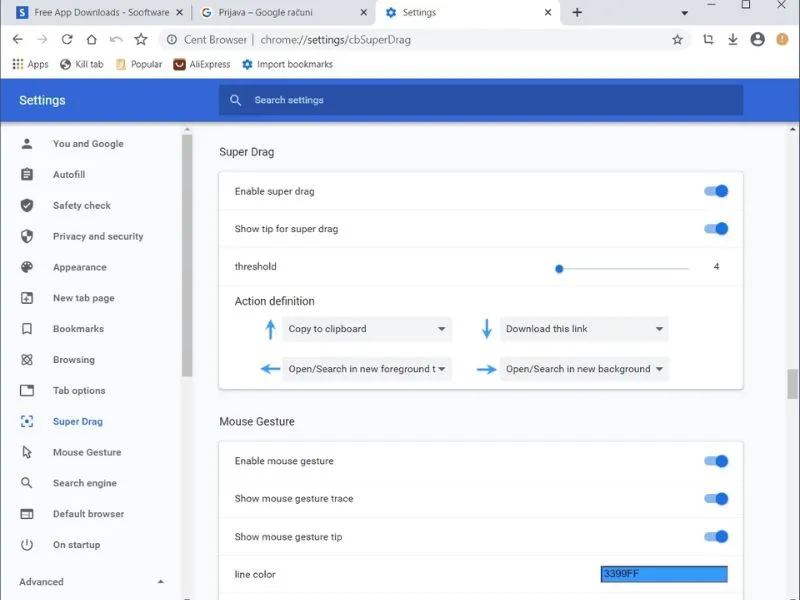Click the Browsing sidebar icon
This screenshot has width=800, height=600.
point(27,360)
